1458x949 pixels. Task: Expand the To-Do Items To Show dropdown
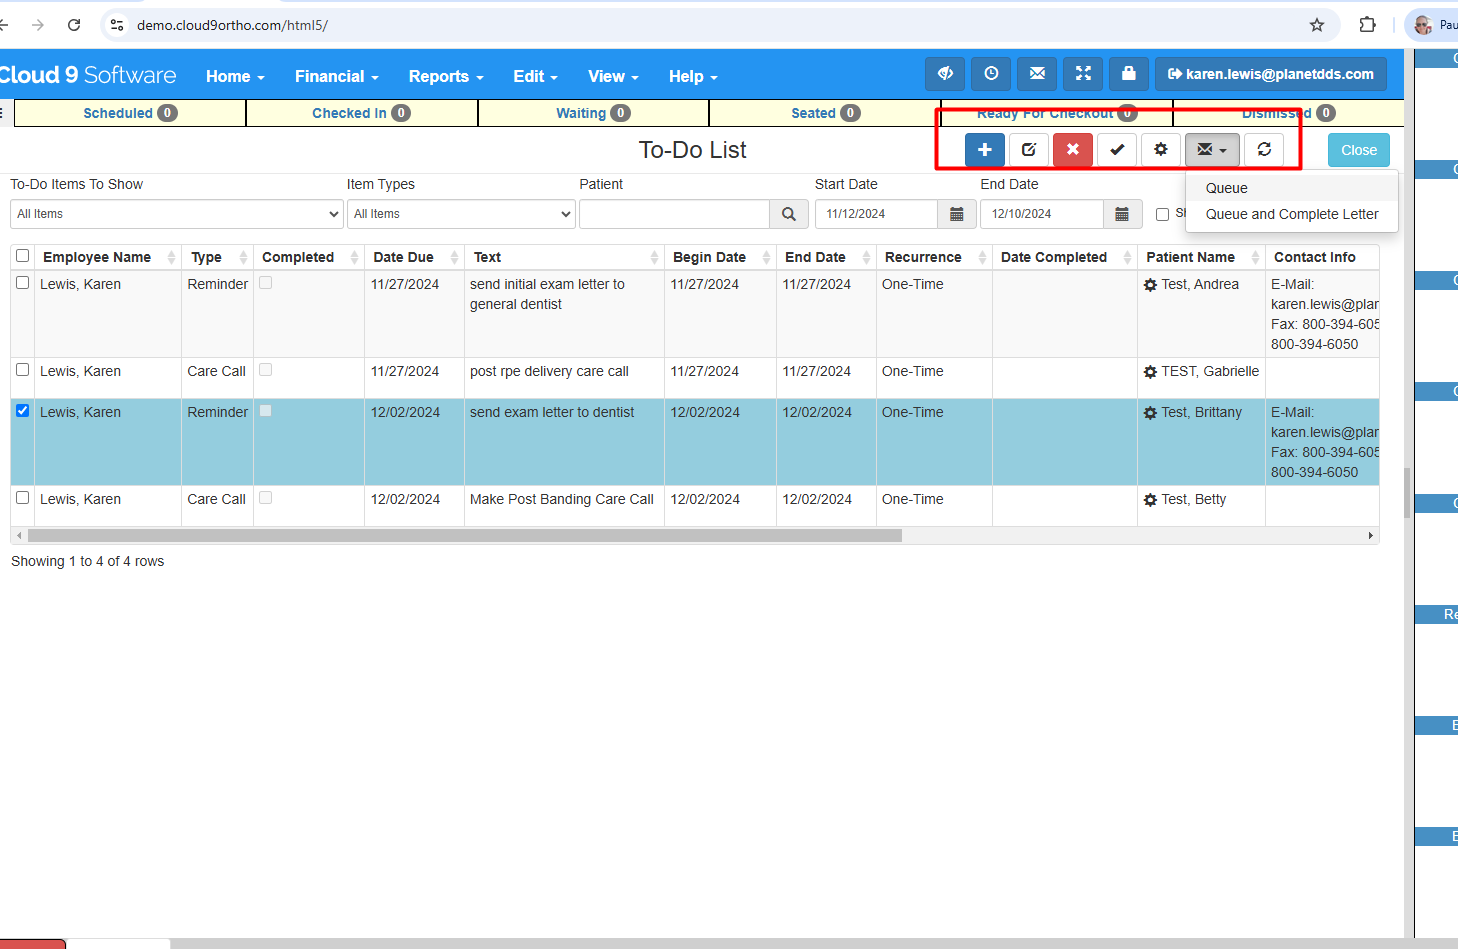[x=177, y=214]
